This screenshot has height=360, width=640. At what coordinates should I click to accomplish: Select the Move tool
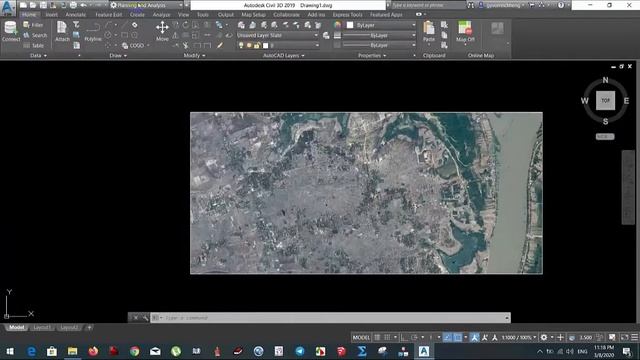[x=162, y=31]
